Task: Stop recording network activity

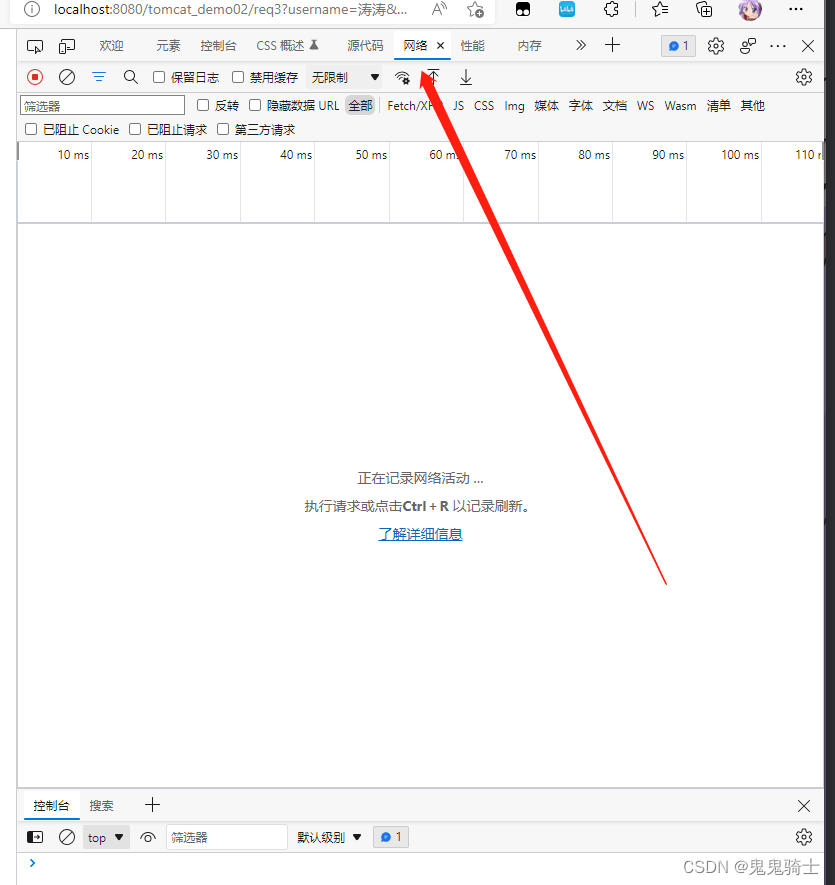Action: pyautogui.click(x=35, y=77)
